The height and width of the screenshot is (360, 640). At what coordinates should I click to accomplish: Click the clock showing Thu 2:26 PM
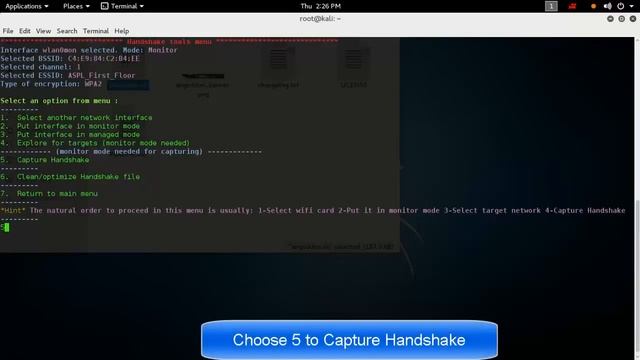320,6
